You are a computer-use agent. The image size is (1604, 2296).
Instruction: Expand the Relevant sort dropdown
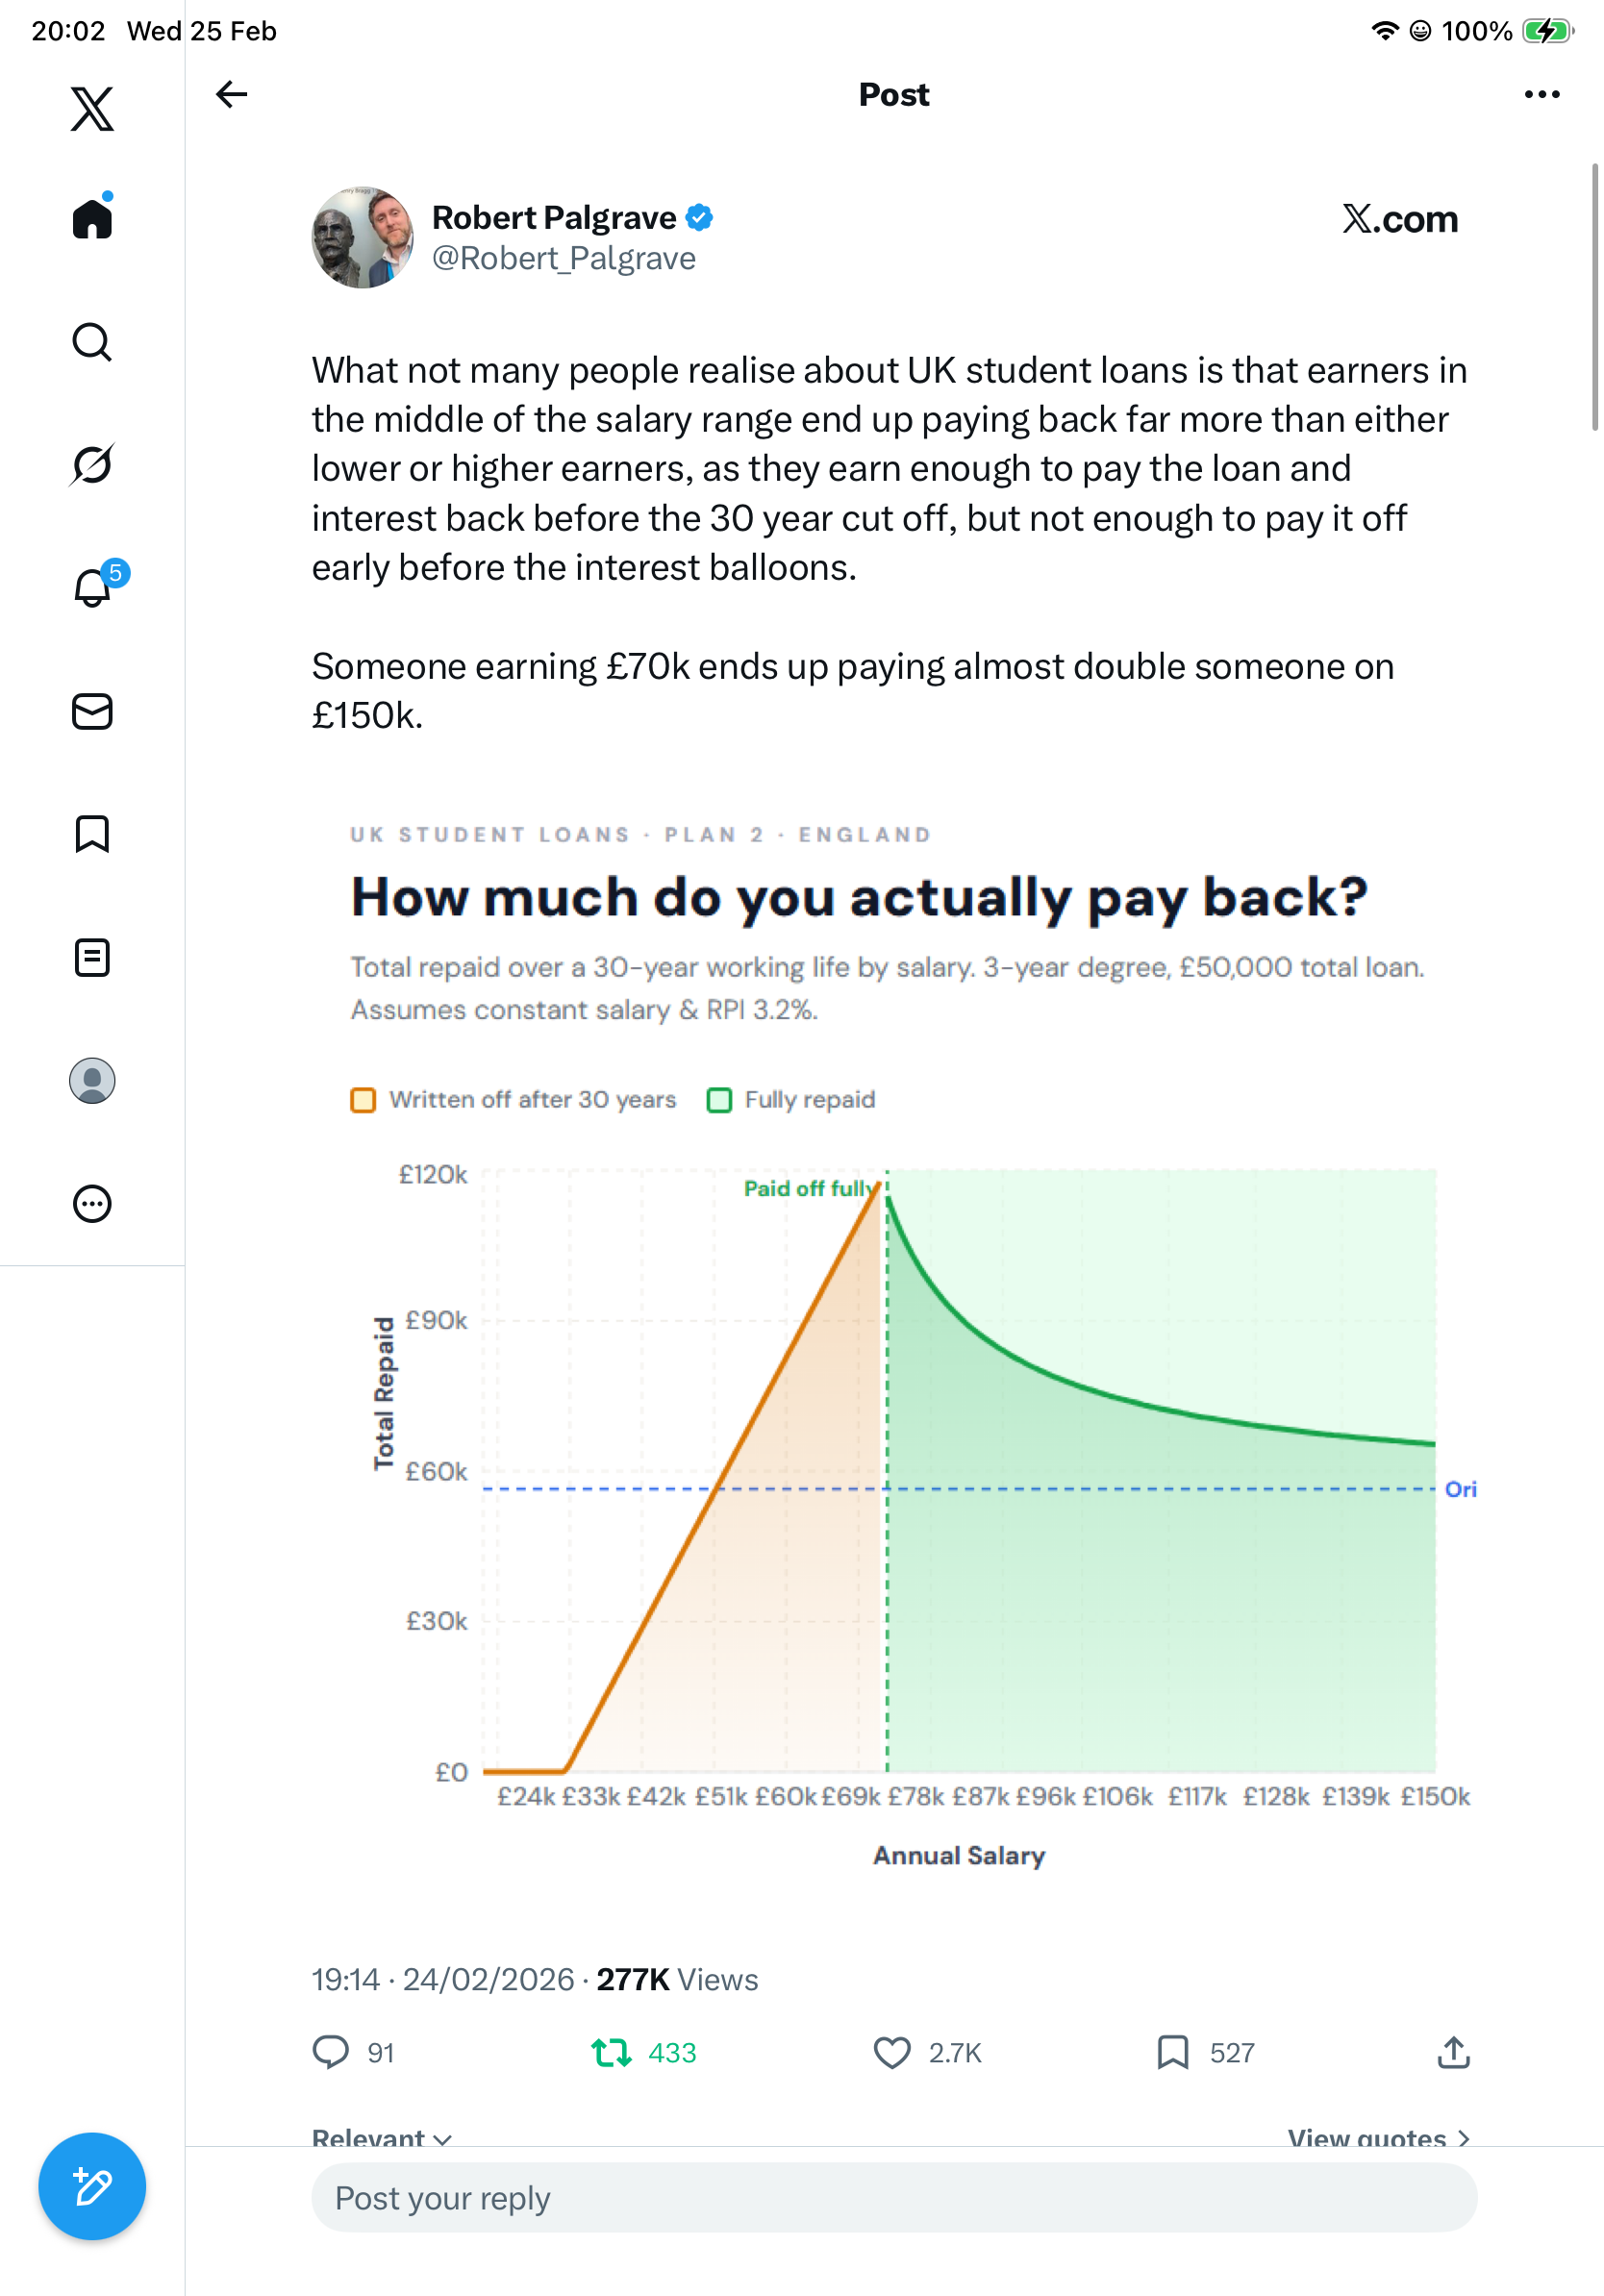pyautogui.click(x=382, y=2138)
